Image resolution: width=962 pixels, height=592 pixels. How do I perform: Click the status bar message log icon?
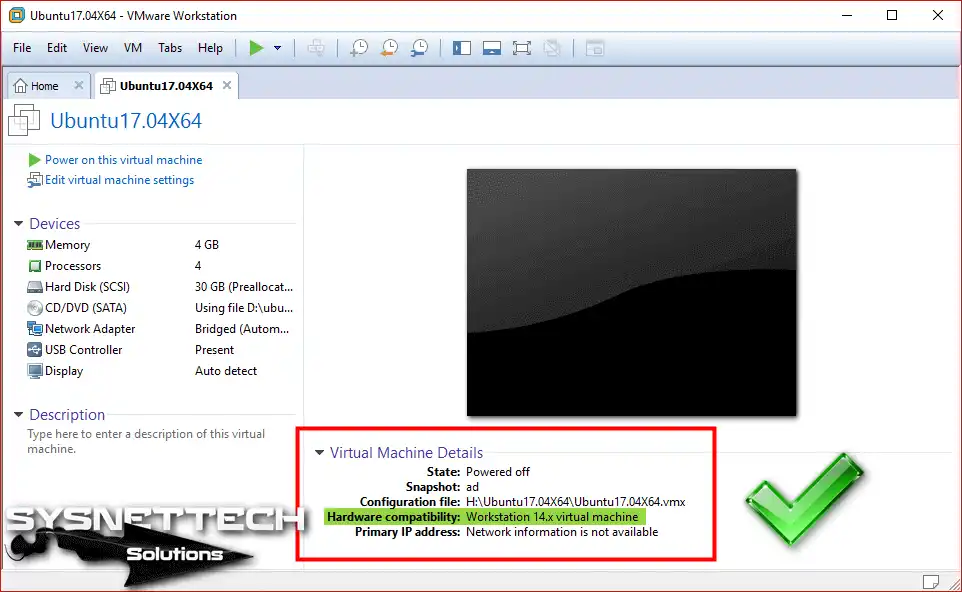point(931,581)
